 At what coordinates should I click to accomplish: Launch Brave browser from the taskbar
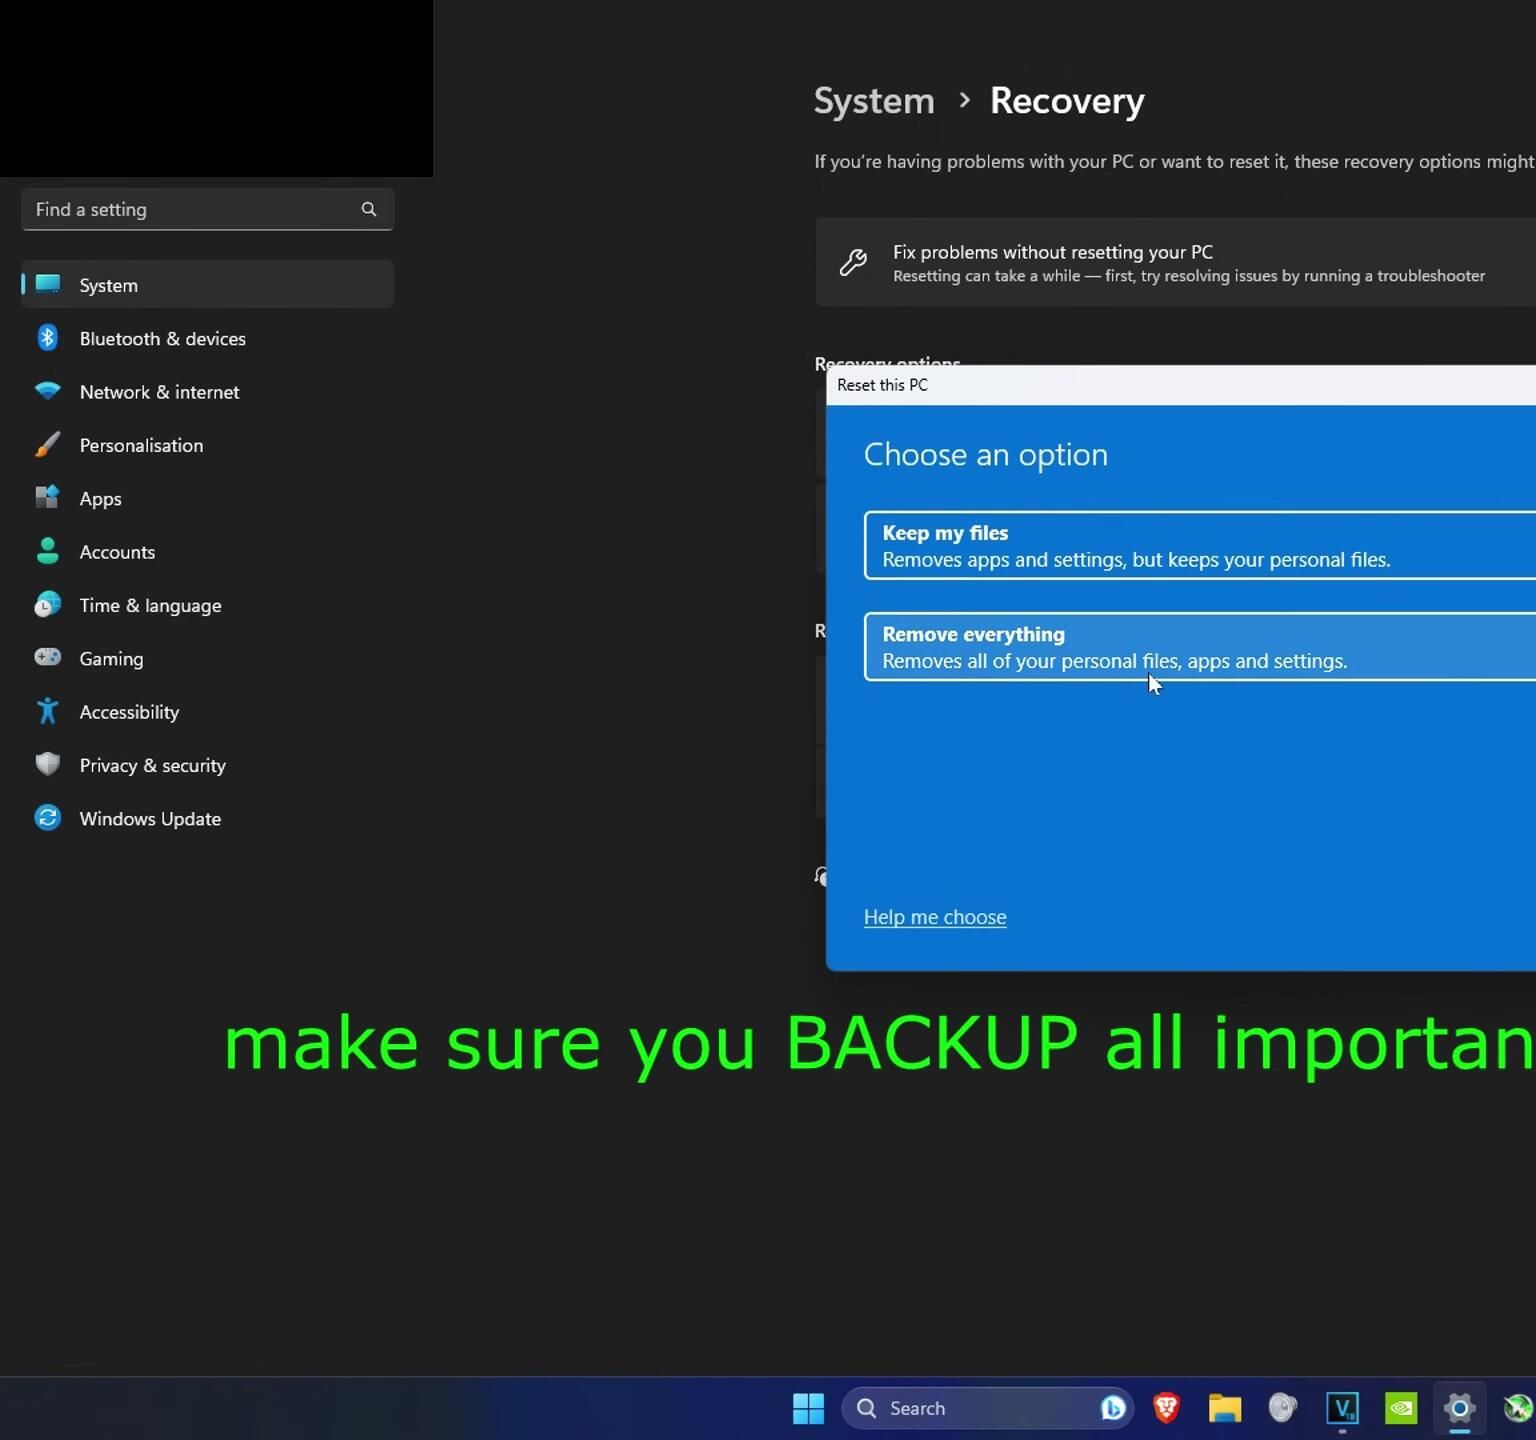[1166, 1408]
